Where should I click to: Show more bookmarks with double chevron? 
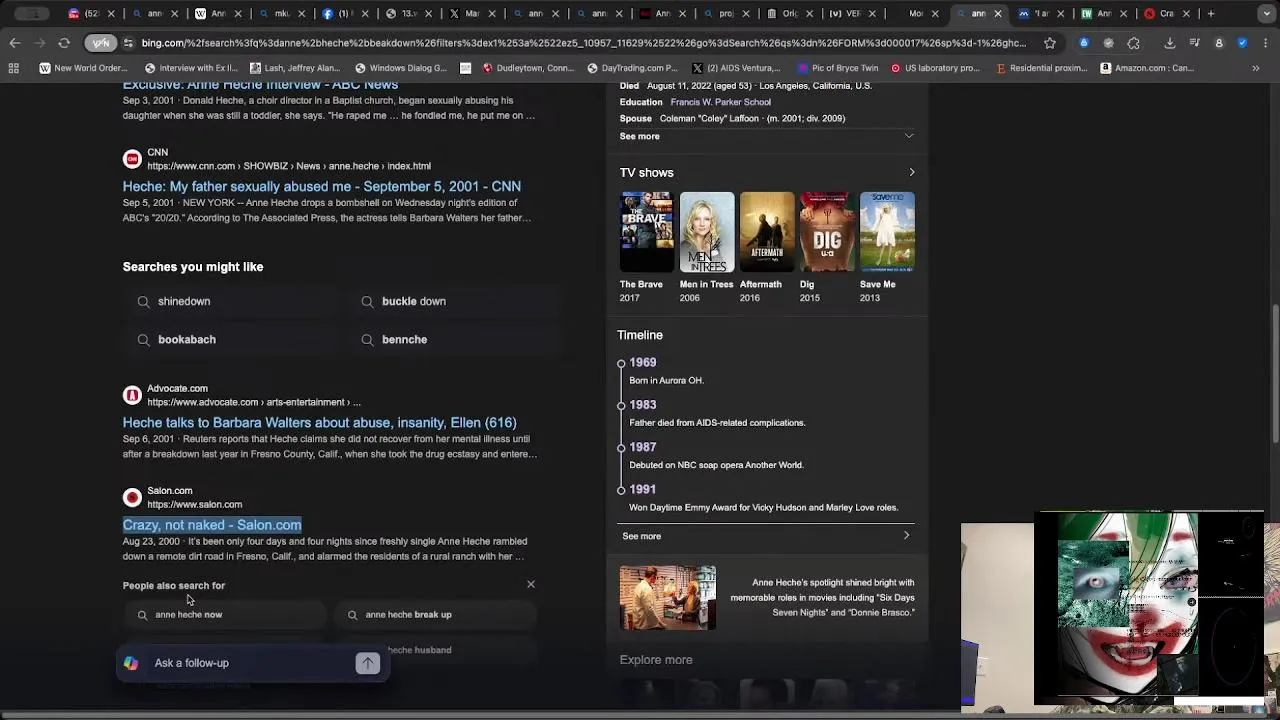(1255, 68)
